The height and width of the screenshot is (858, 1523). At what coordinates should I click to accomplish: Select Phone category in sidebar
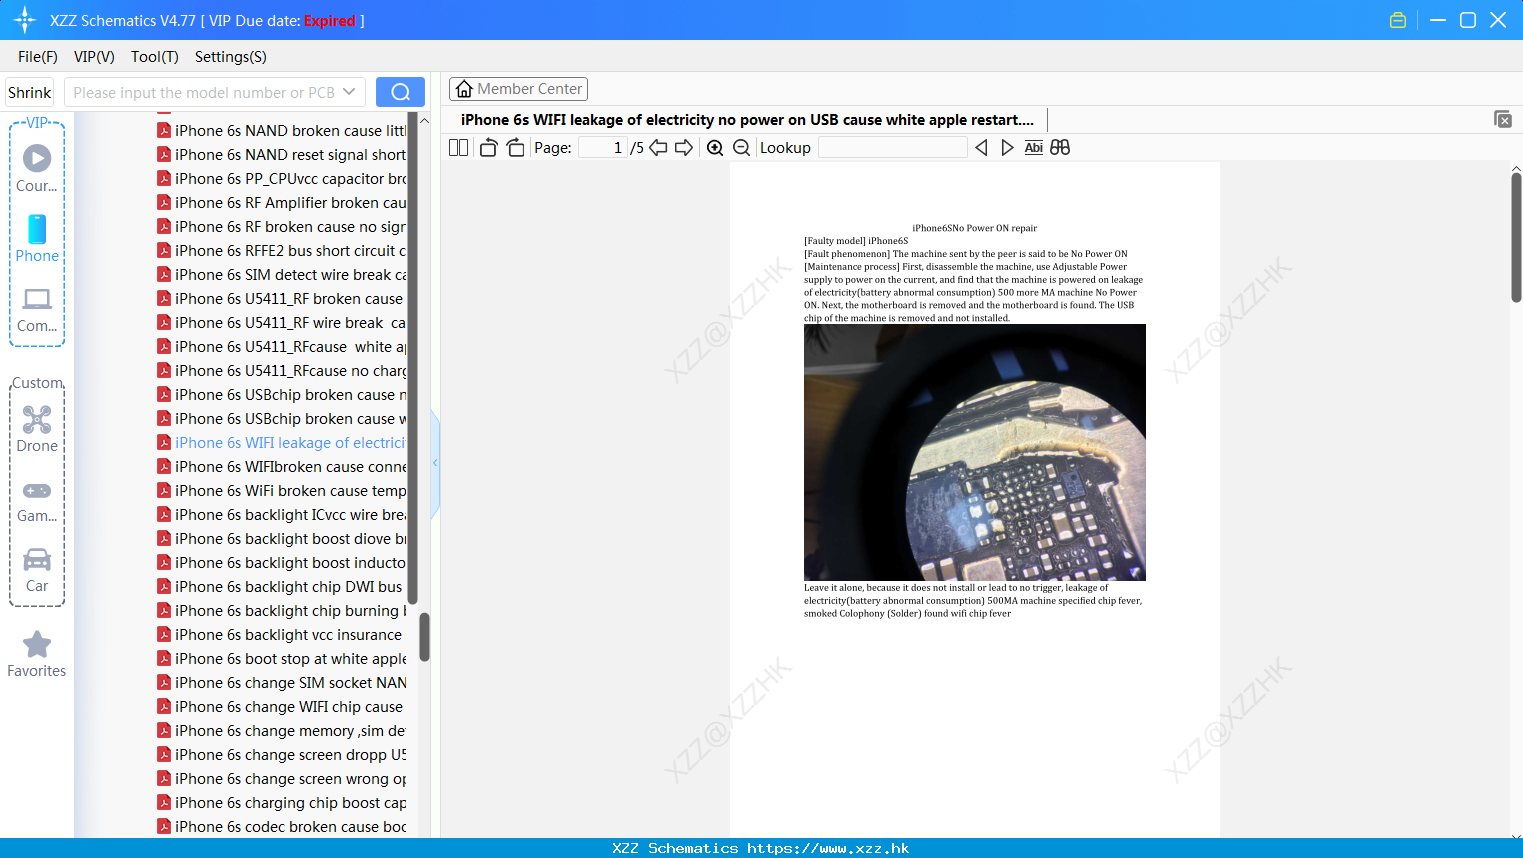[37, 238]
